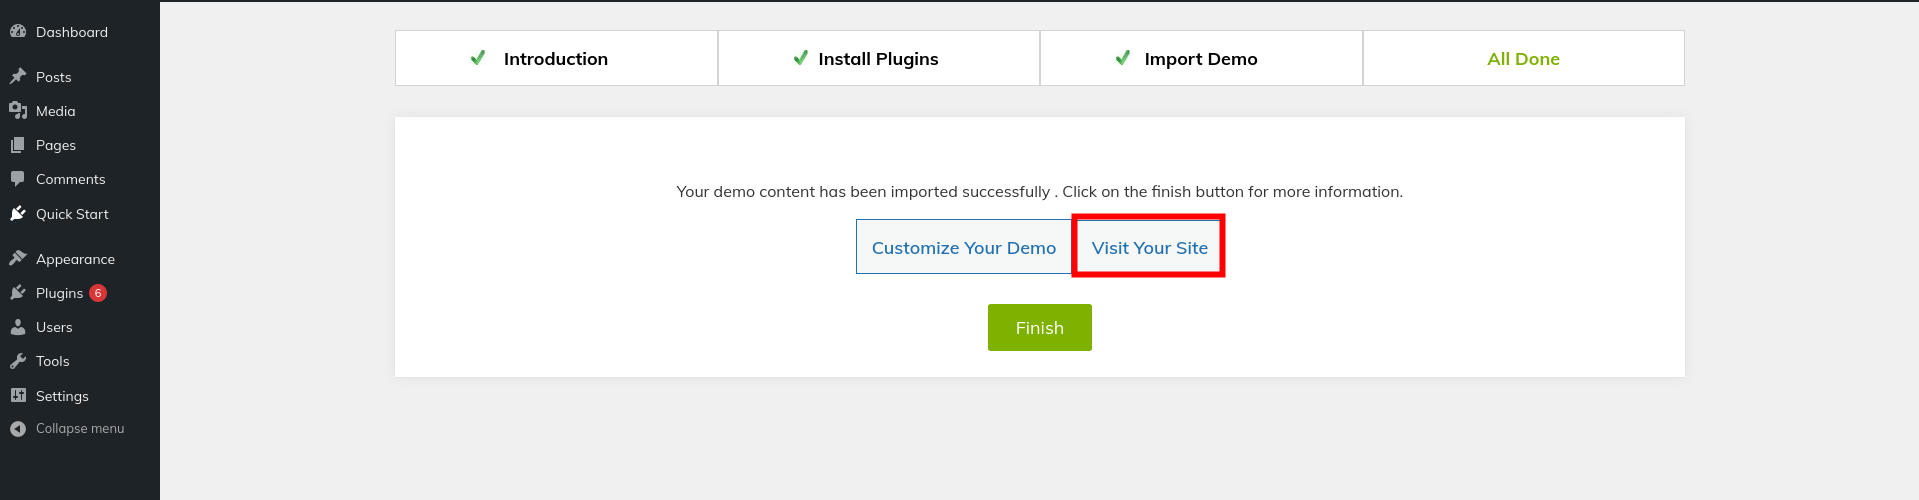1919x500 pixels.
Task: Click the Appearance paintbrush icon
Action: click(18, 259)
